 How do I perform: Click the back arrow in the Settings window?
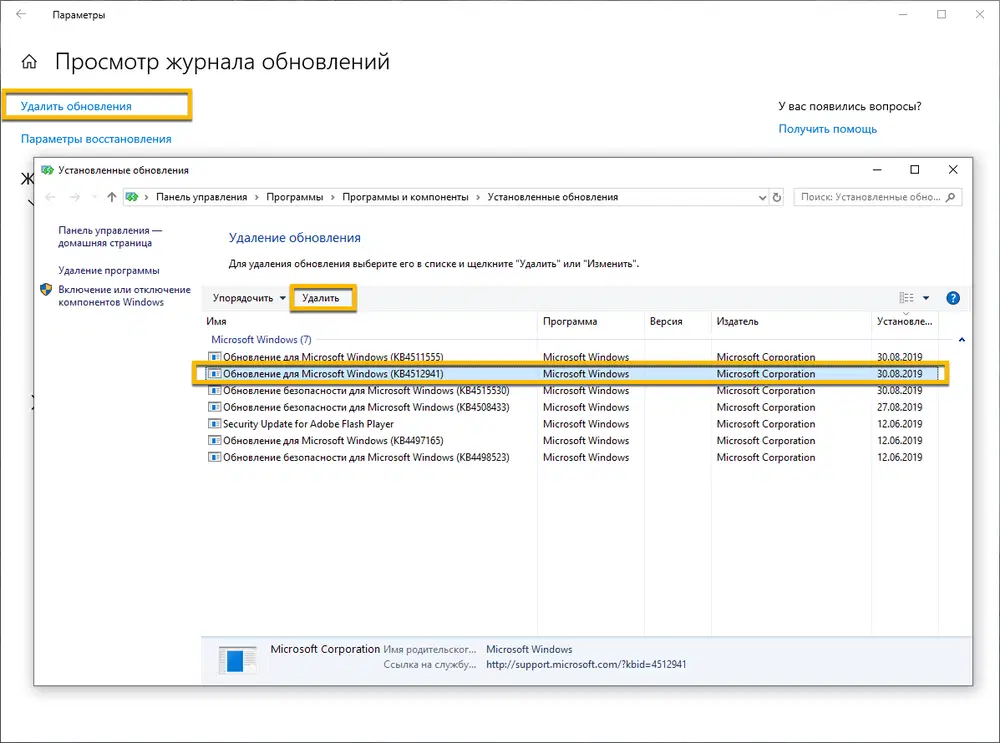click(20, 14)
